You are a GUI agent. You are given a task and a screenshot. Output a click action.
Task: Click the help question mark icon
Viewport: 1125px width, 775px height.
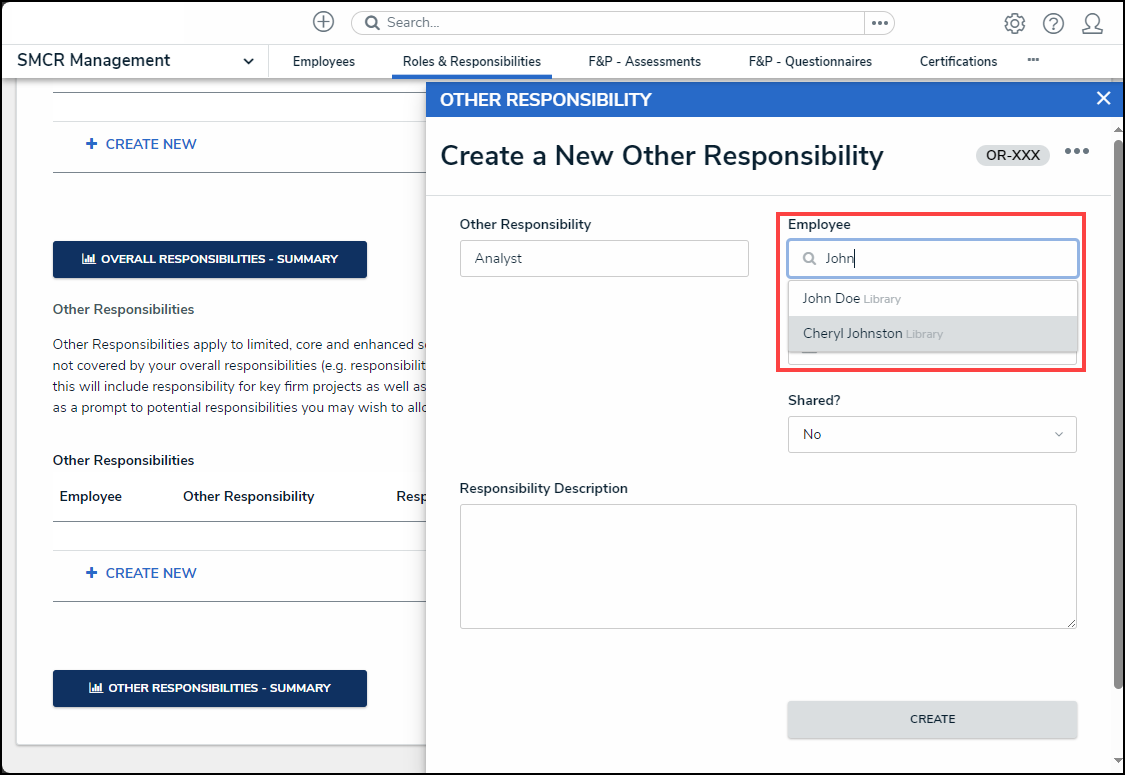pyautogui.click(x=1053, y=23)
